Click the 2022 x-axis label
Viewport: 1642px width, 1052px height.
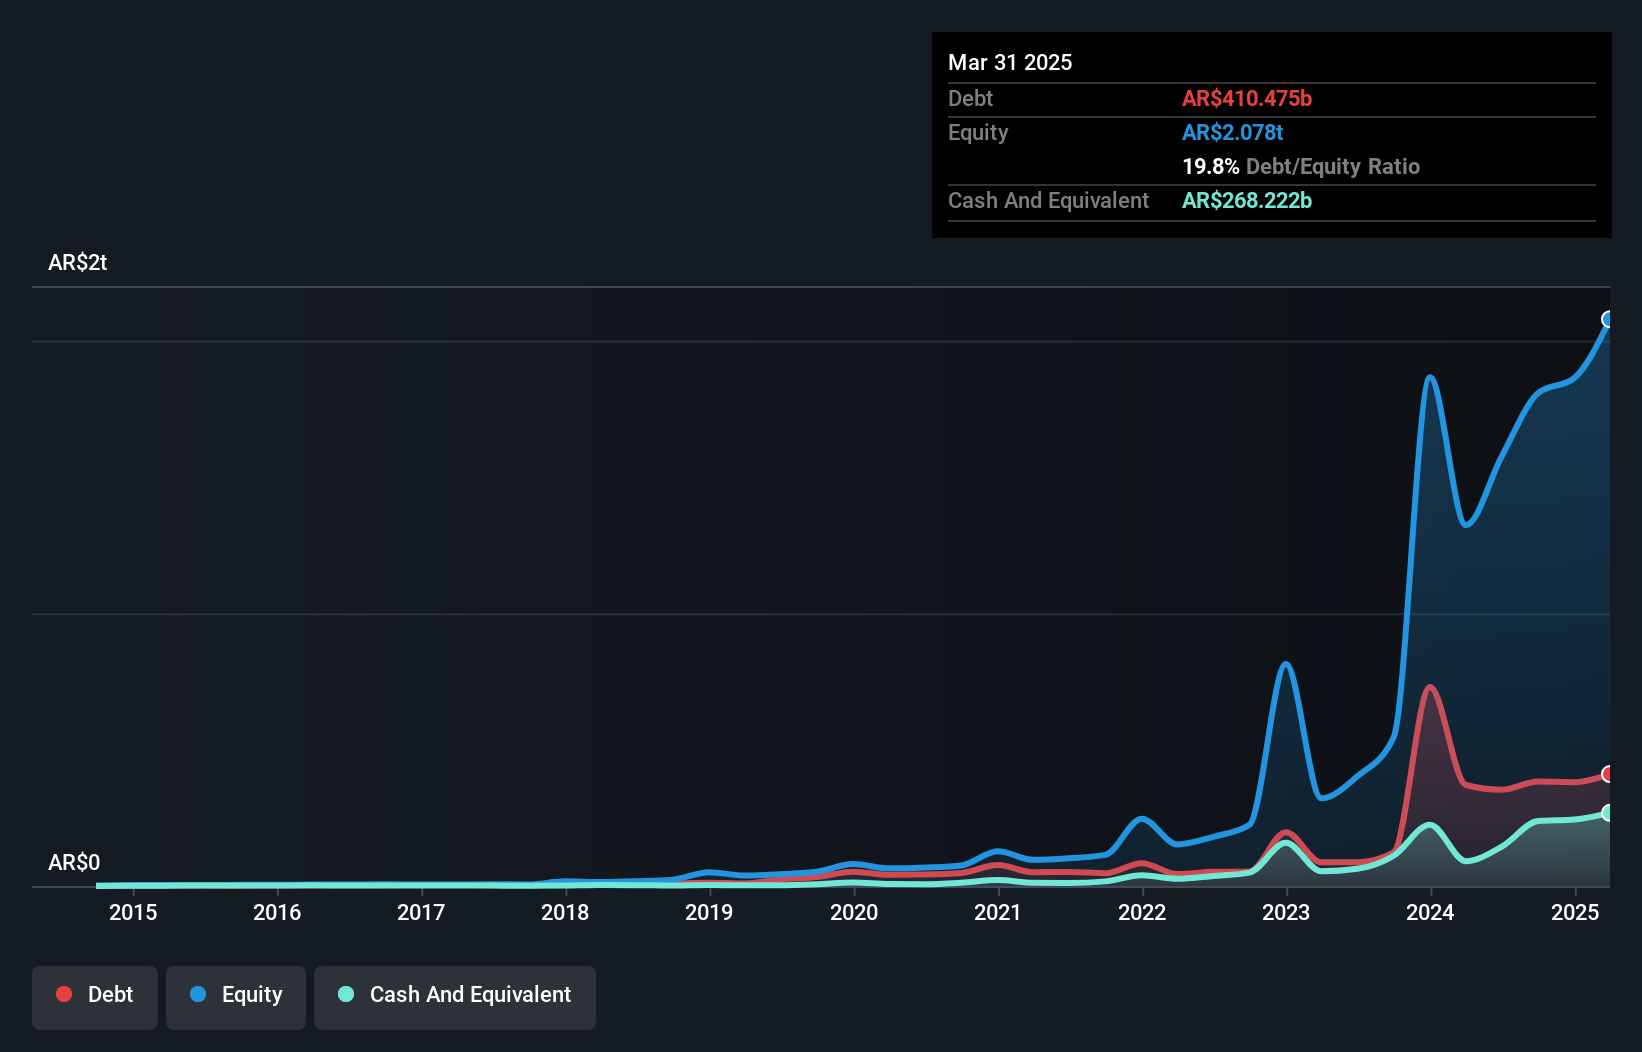pyautogui.click(x=1142, y=912)
